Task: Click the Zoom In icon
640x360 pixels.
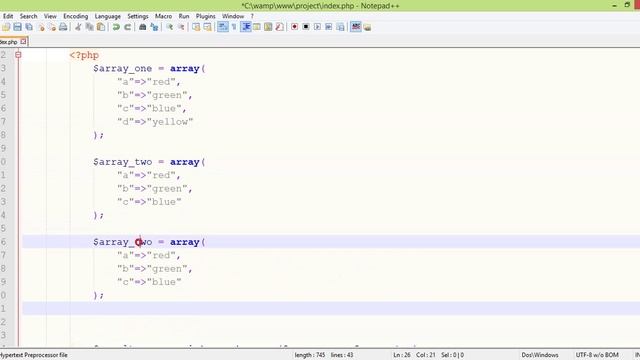Action: 169,27
